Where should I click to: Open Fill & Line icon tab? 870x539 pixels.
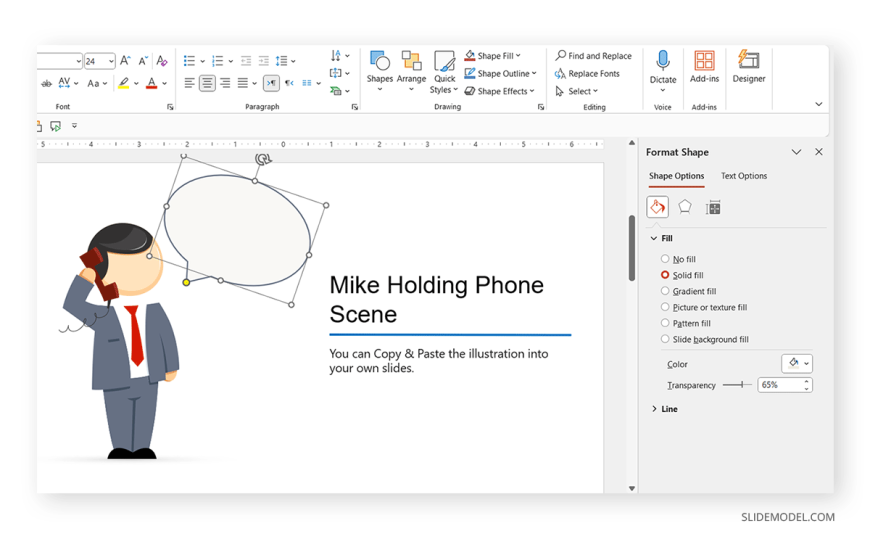(657, 208)
